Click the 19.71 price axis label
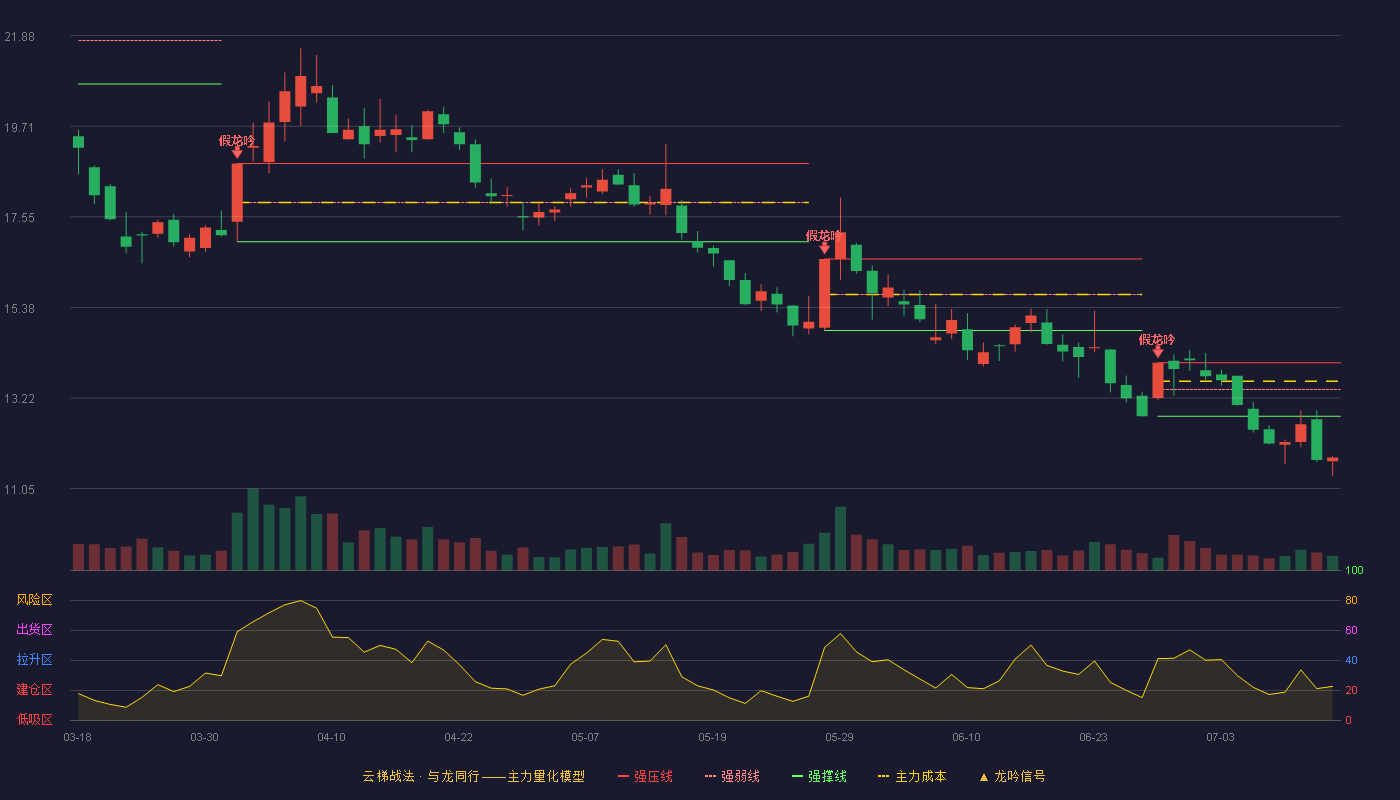Image resolution: width=1400 pixels, height=800 pixels. click(19, 127)
